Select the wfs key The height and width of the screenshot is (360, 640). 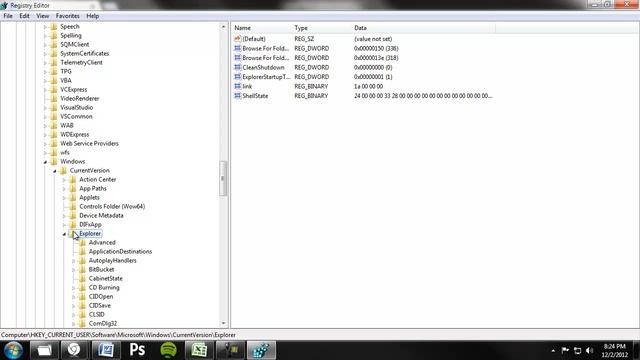coord(65,152)
